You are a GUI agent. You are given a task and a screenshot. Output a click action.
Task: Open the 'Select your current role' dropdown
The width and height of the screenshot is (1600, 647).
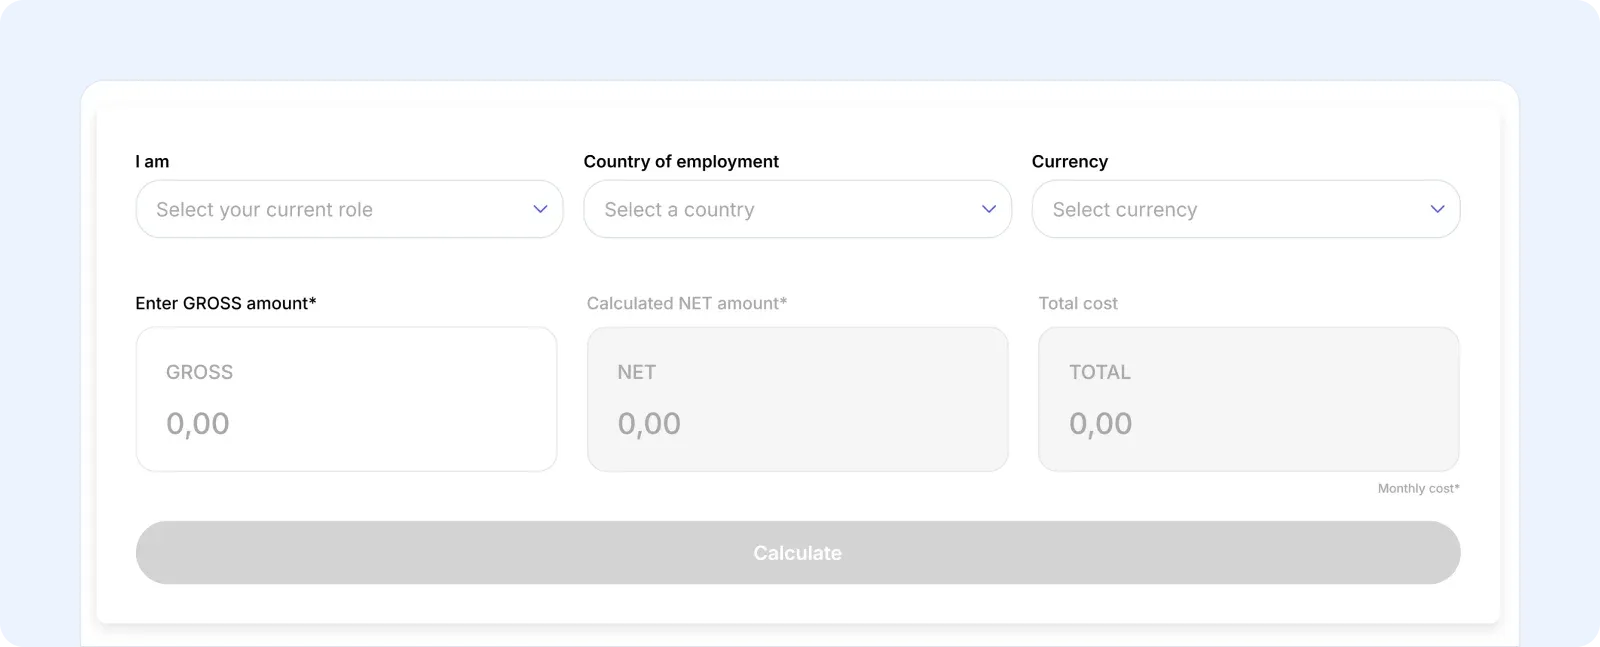coord(349,209)
